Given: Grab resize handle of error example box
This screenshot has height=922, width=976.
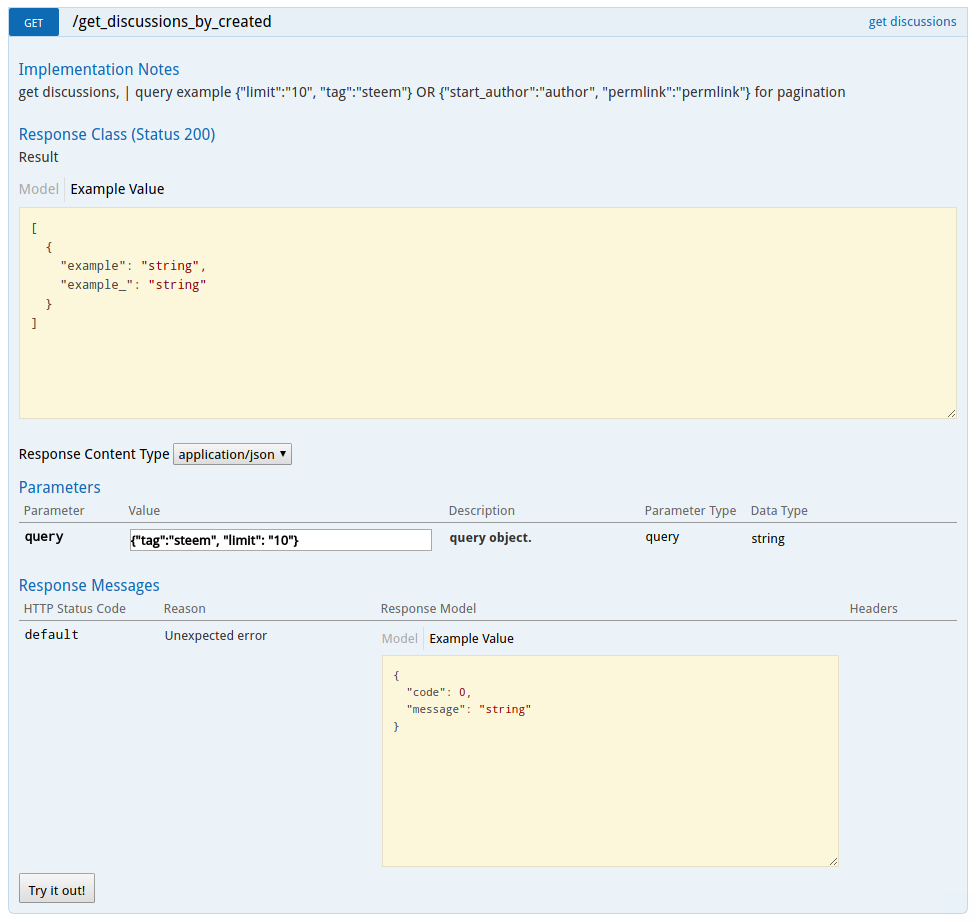Looking at the screenshot, I should pos(833,862).
